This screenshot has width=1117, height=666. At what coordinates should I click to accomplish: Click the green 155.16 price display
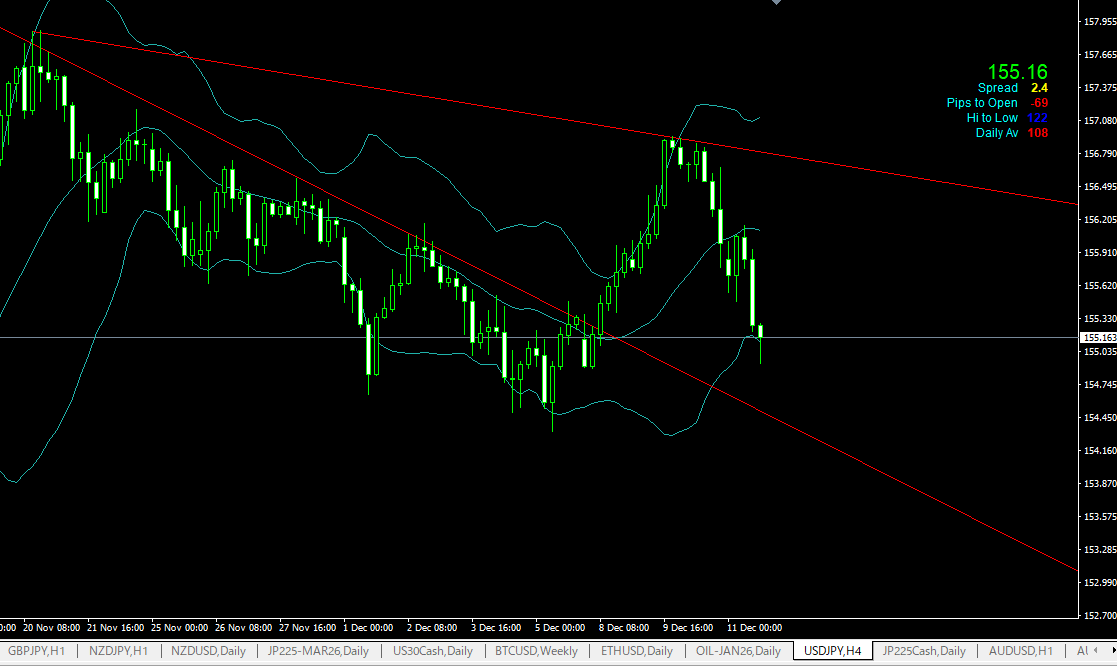[x=1017, y=72]
